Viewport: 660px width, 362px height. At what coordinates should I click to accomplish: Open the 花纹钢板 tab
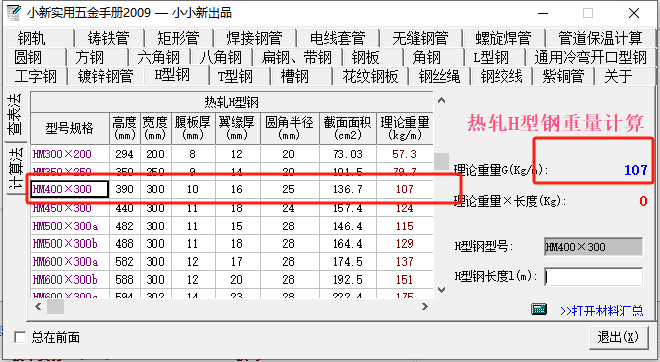(x=370, y=76)
